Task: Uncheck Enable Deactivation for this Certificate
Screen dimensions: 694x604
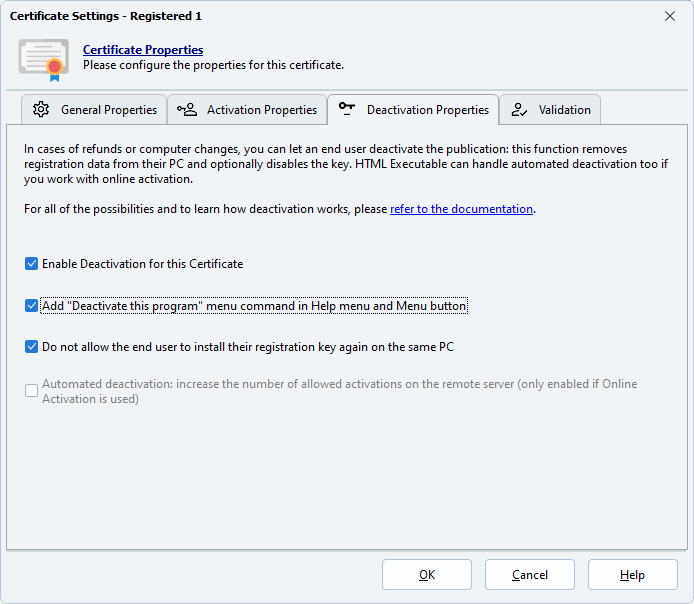Action: click(x=32, y=264)
